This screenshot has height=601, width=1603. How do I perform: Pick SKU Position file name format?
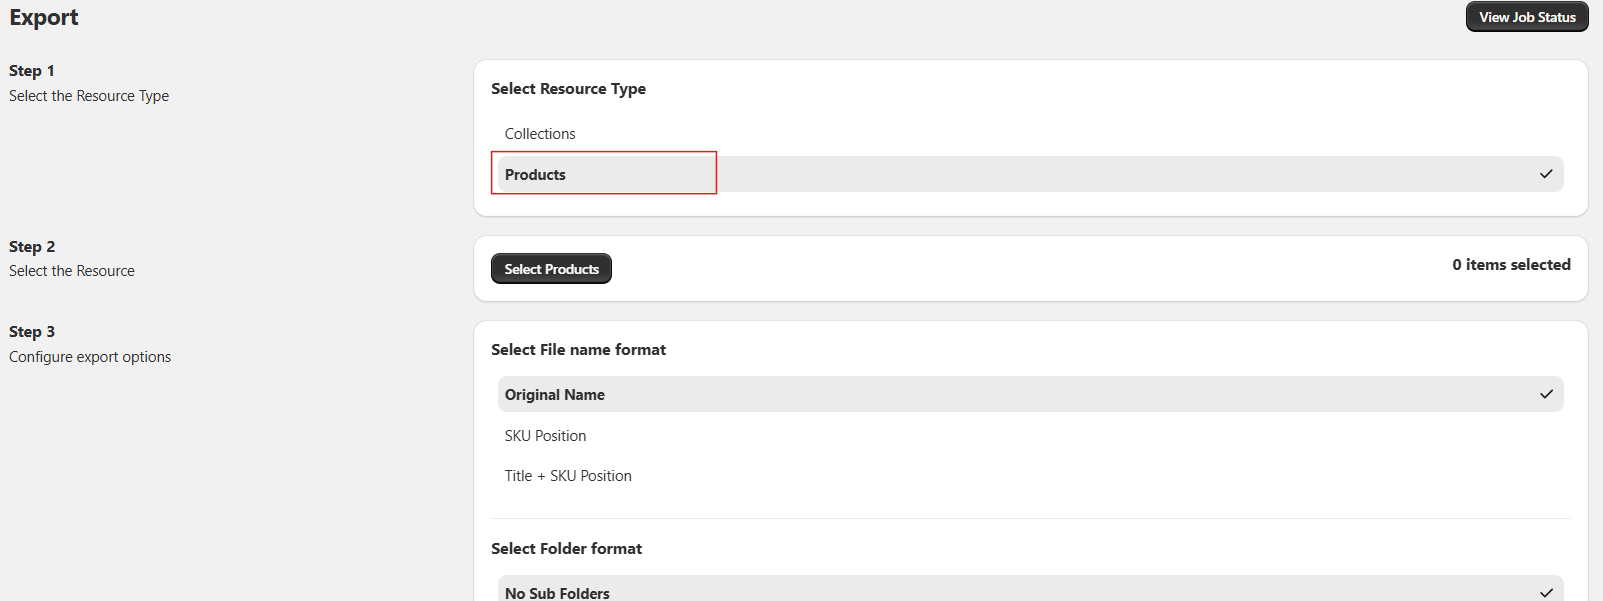coord(1030,436)
